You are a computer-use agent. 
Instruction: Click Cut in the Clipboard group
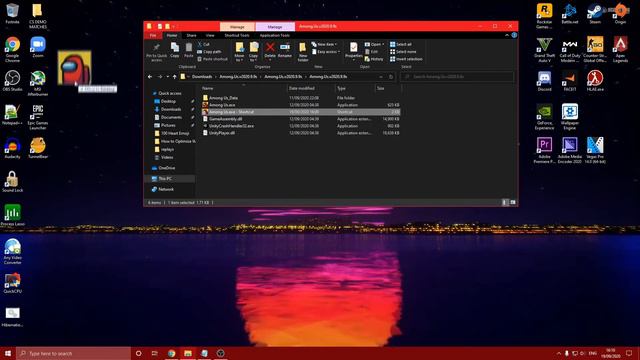[204, 44]
